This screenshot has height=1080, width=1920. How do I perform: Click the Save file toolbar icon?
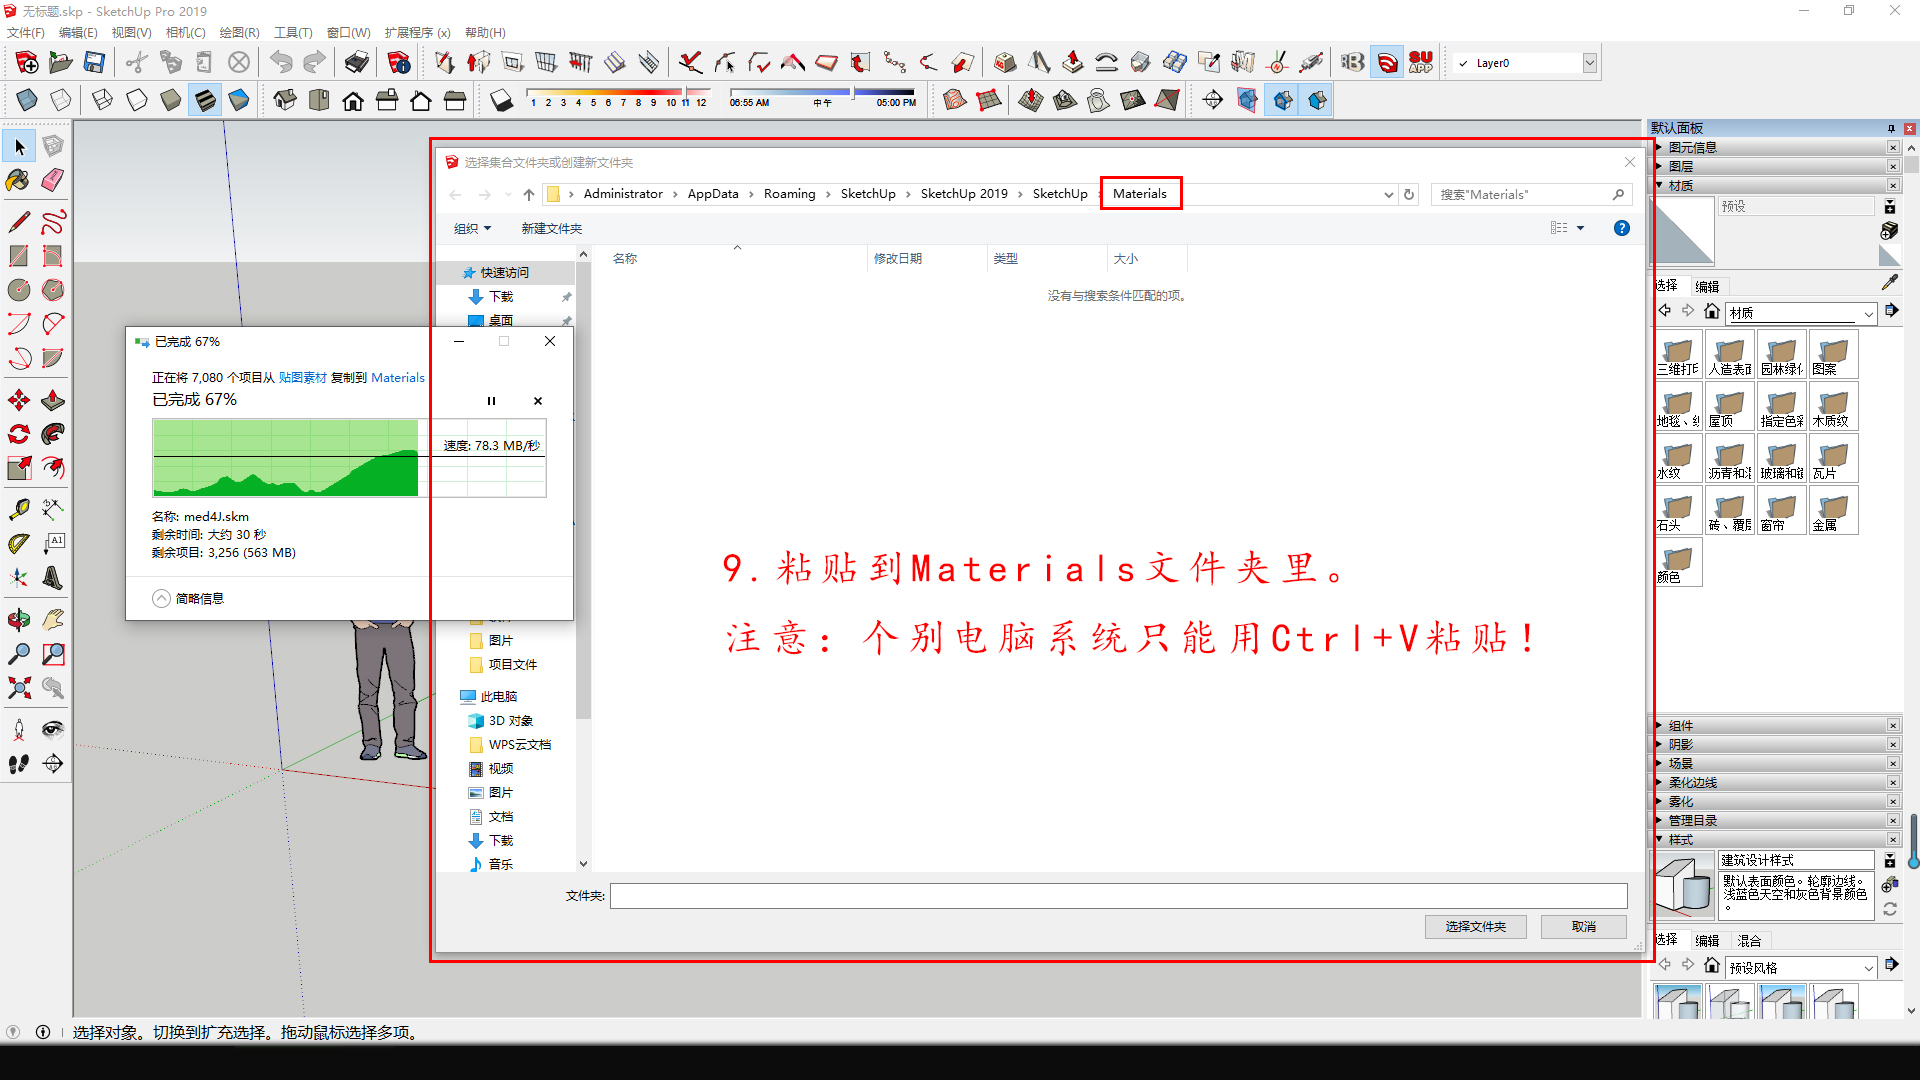point(94,63)
